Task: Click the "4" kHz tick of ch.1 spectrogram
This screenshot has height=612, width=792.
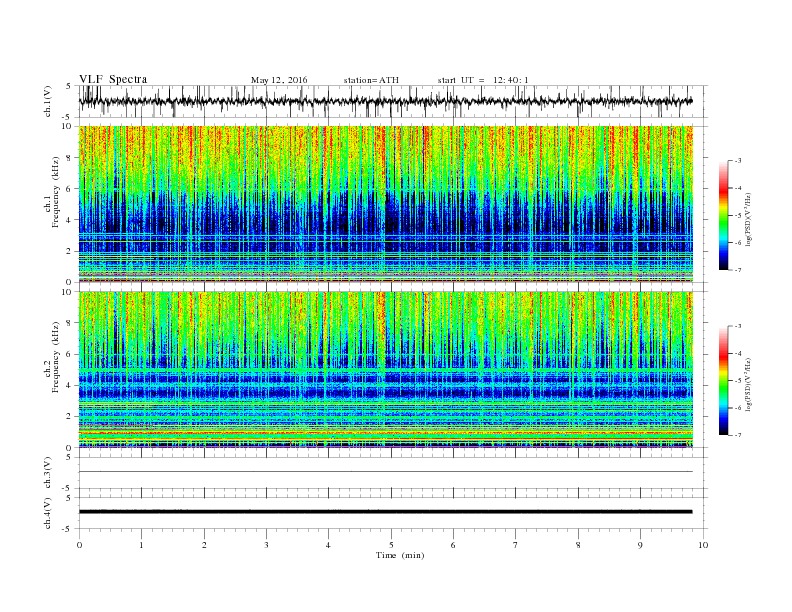Action: pos(71,220)
